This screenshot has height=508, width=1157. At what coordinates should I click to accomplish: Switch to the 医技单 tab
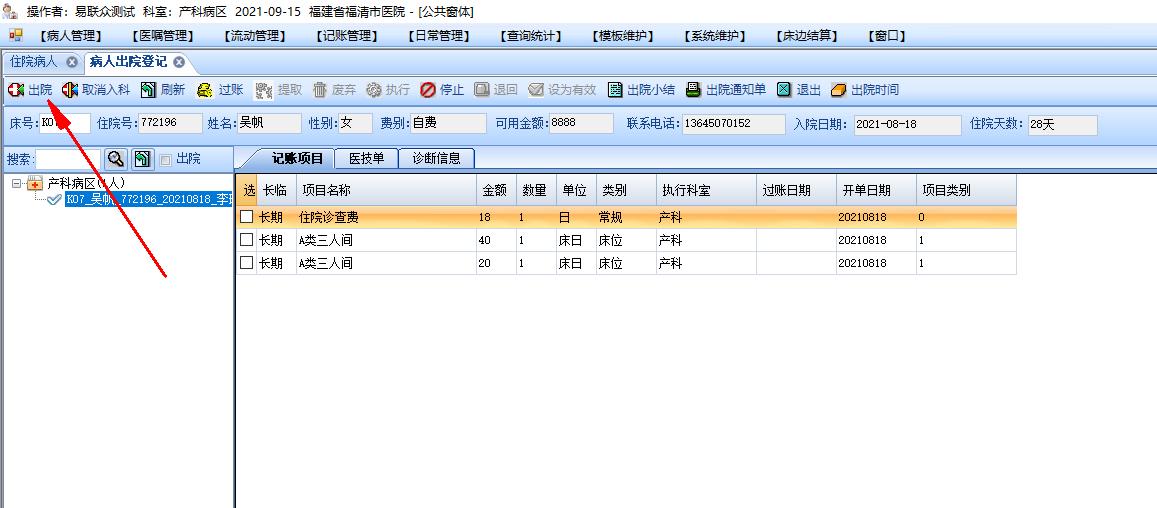366,158
